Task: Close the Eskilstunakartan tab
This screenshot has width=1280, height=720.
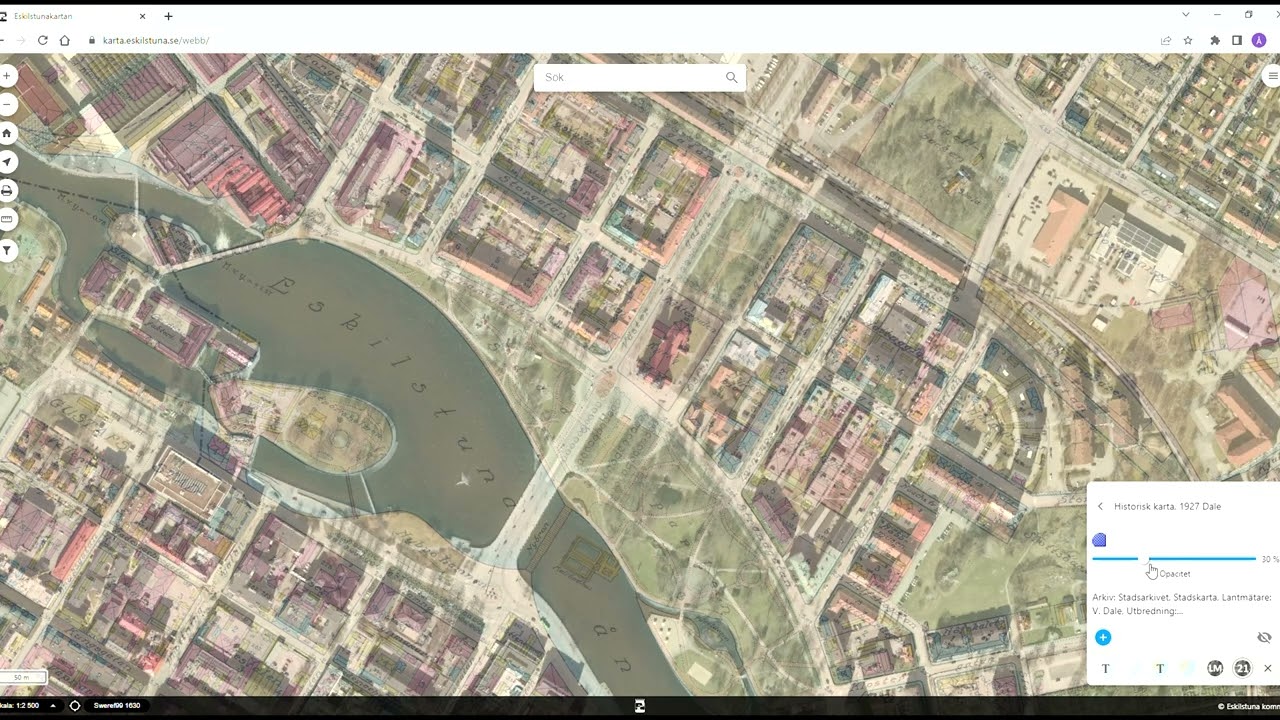Action: pyautogui.click(x=143, y=16)
